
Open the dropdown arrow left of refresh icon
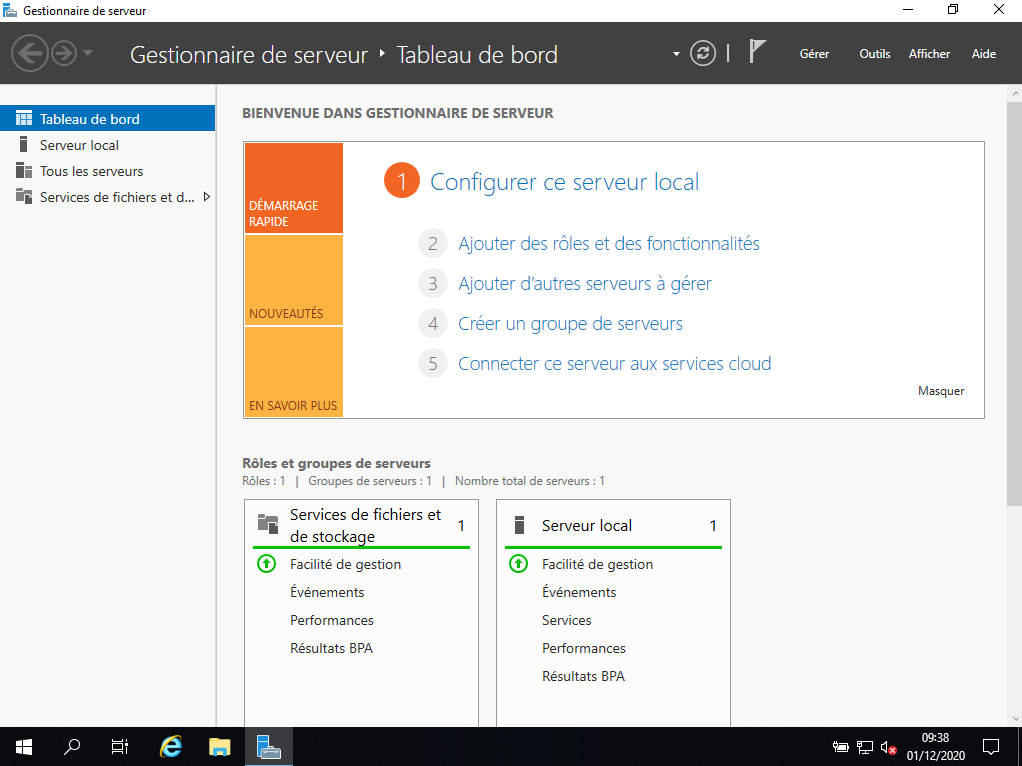click(676, 53)
